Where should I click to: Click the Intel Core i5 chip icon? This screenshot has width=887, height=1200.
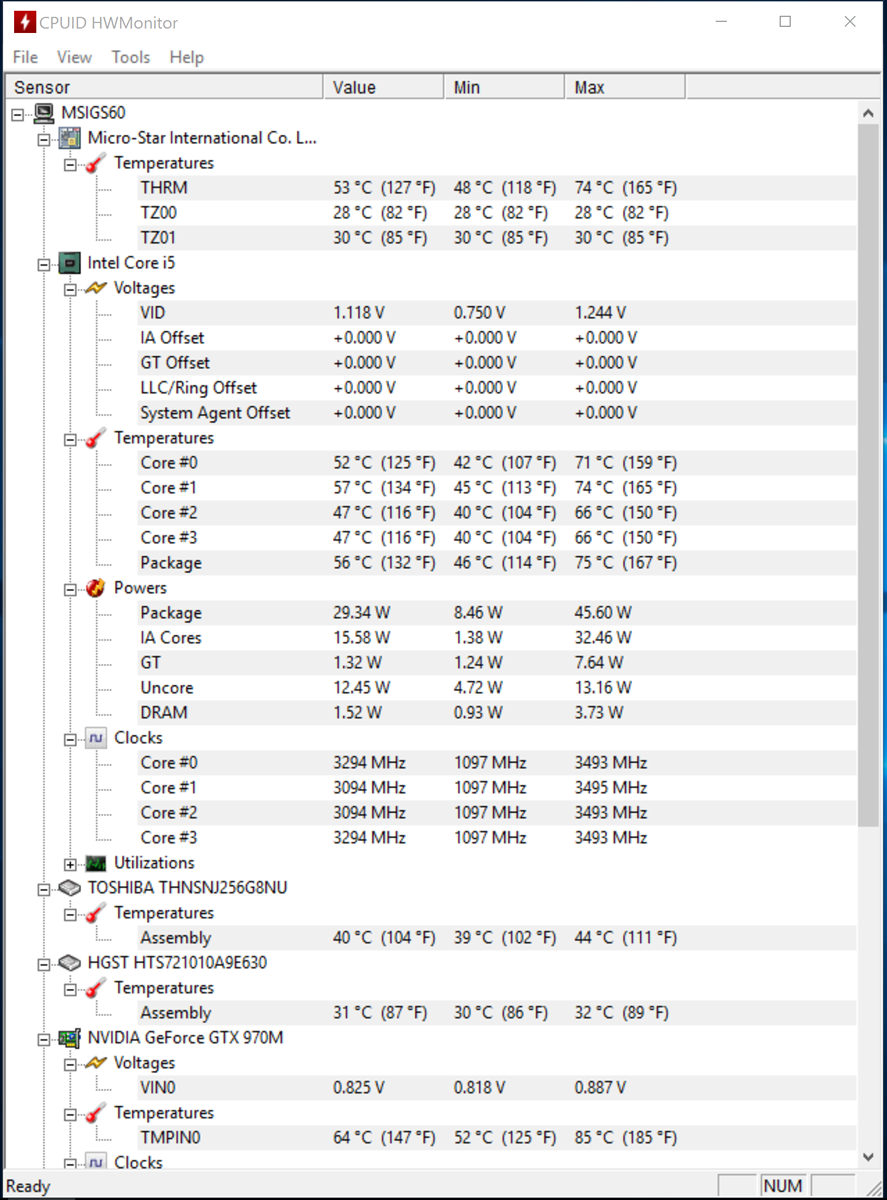pos(69,263)
